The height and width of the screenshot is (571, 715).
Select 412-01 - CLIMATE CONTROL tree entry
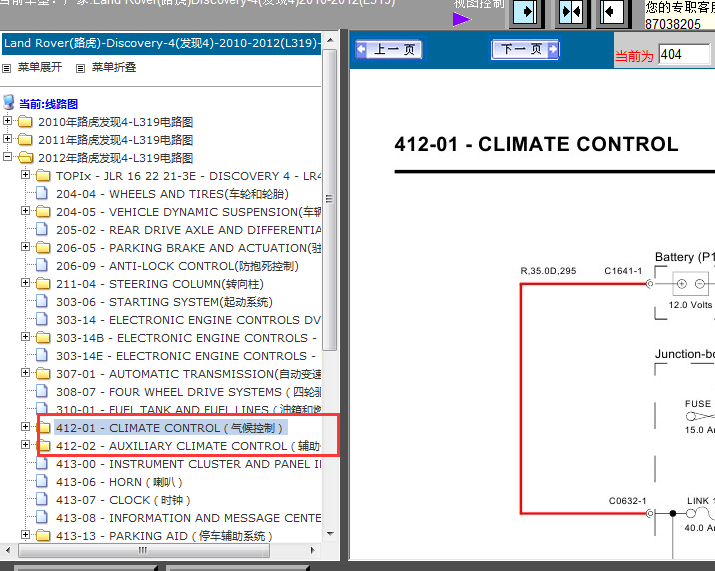[169, 428]
